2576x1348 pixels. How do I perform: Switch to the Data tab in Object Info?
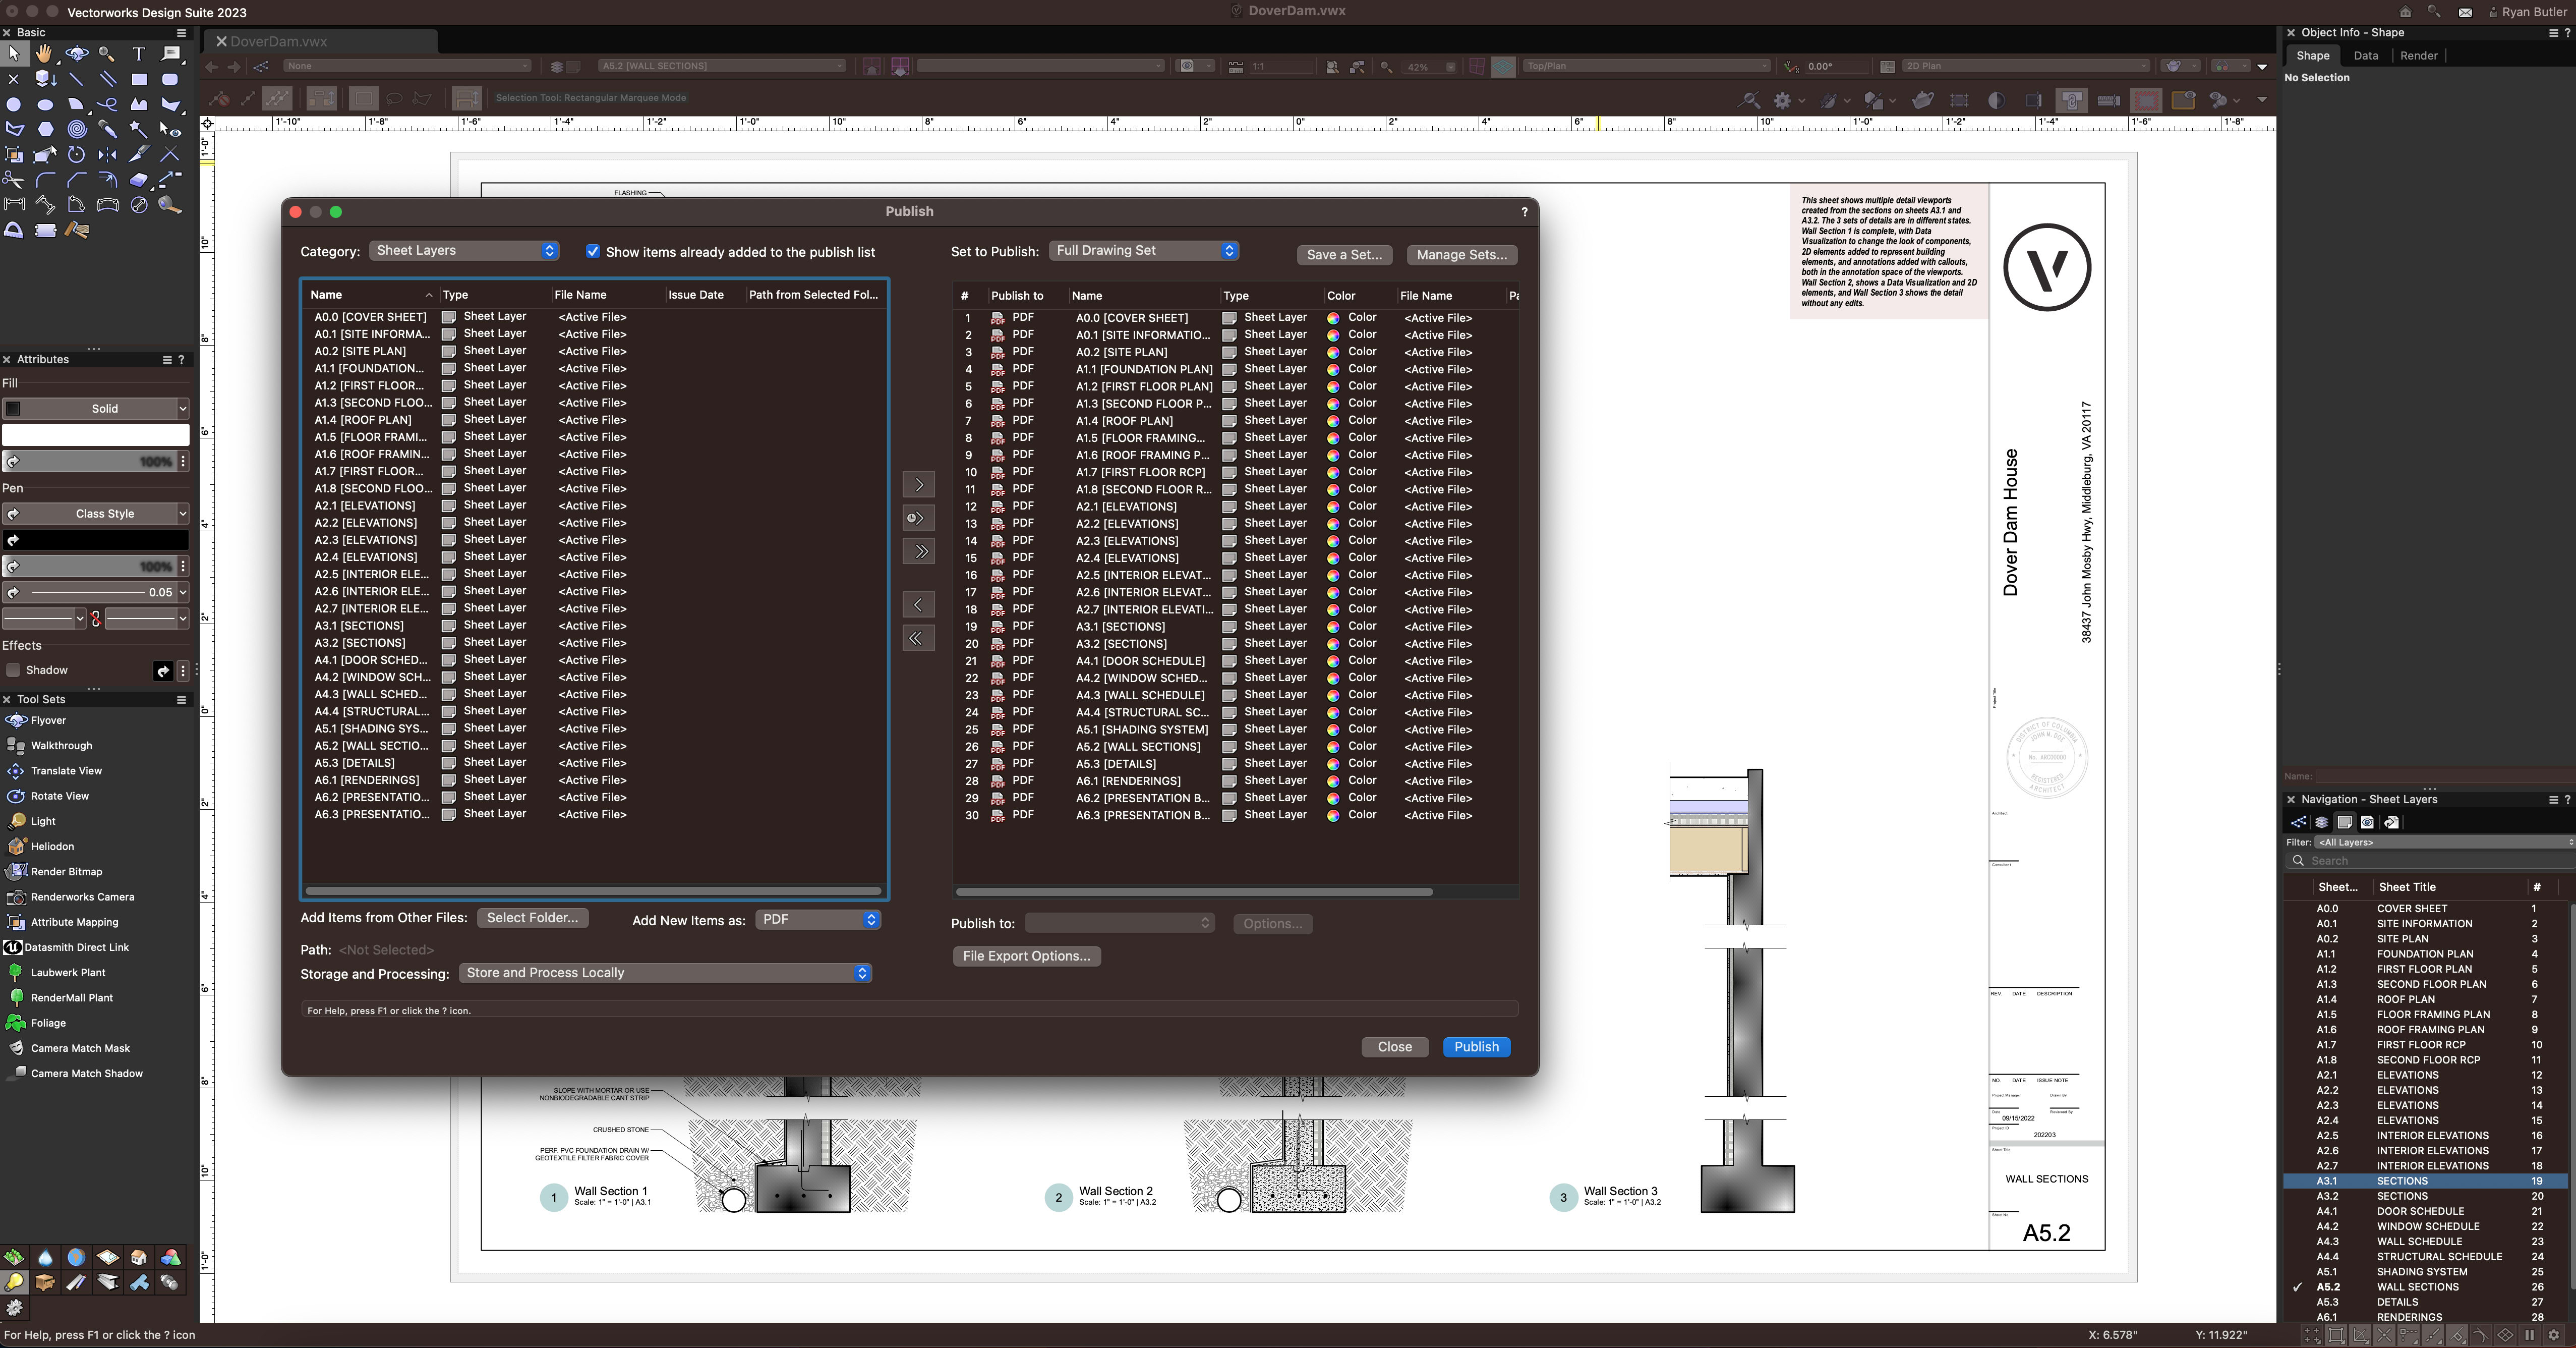(2365, 56)
